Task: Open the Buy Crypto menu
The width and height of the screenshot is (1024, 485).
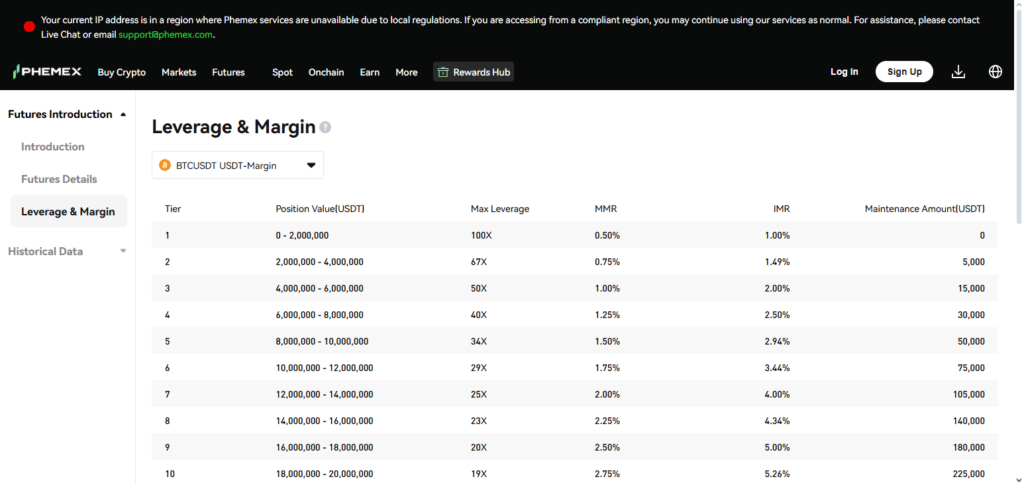Action: click(121, 72)
